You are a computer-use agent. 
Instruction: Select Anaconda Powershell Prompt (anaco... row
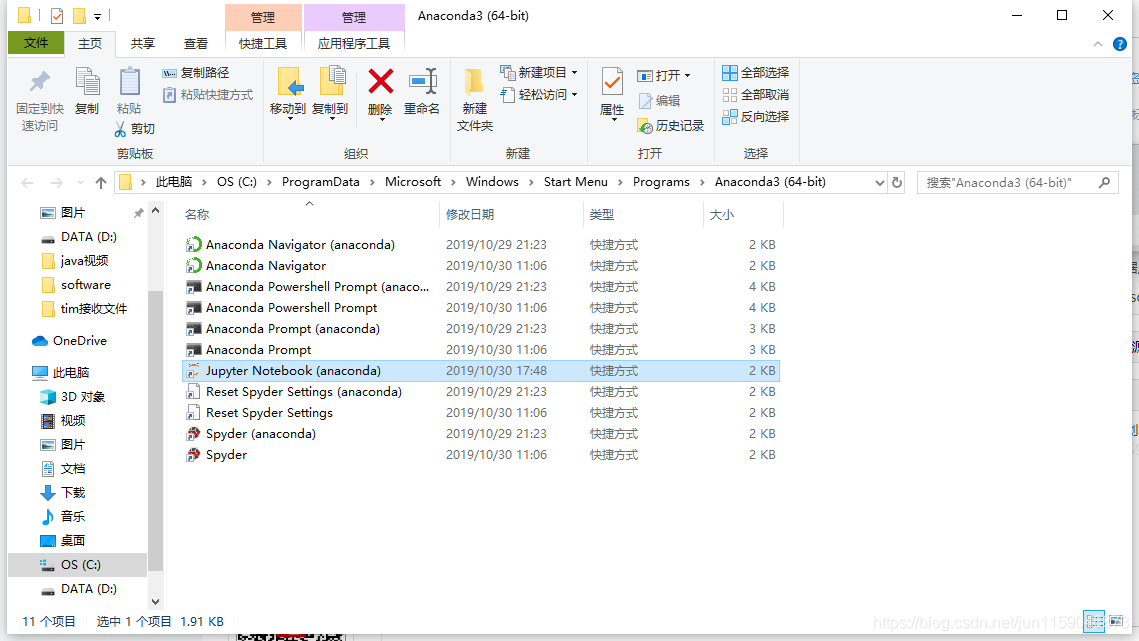click(480, 287)
